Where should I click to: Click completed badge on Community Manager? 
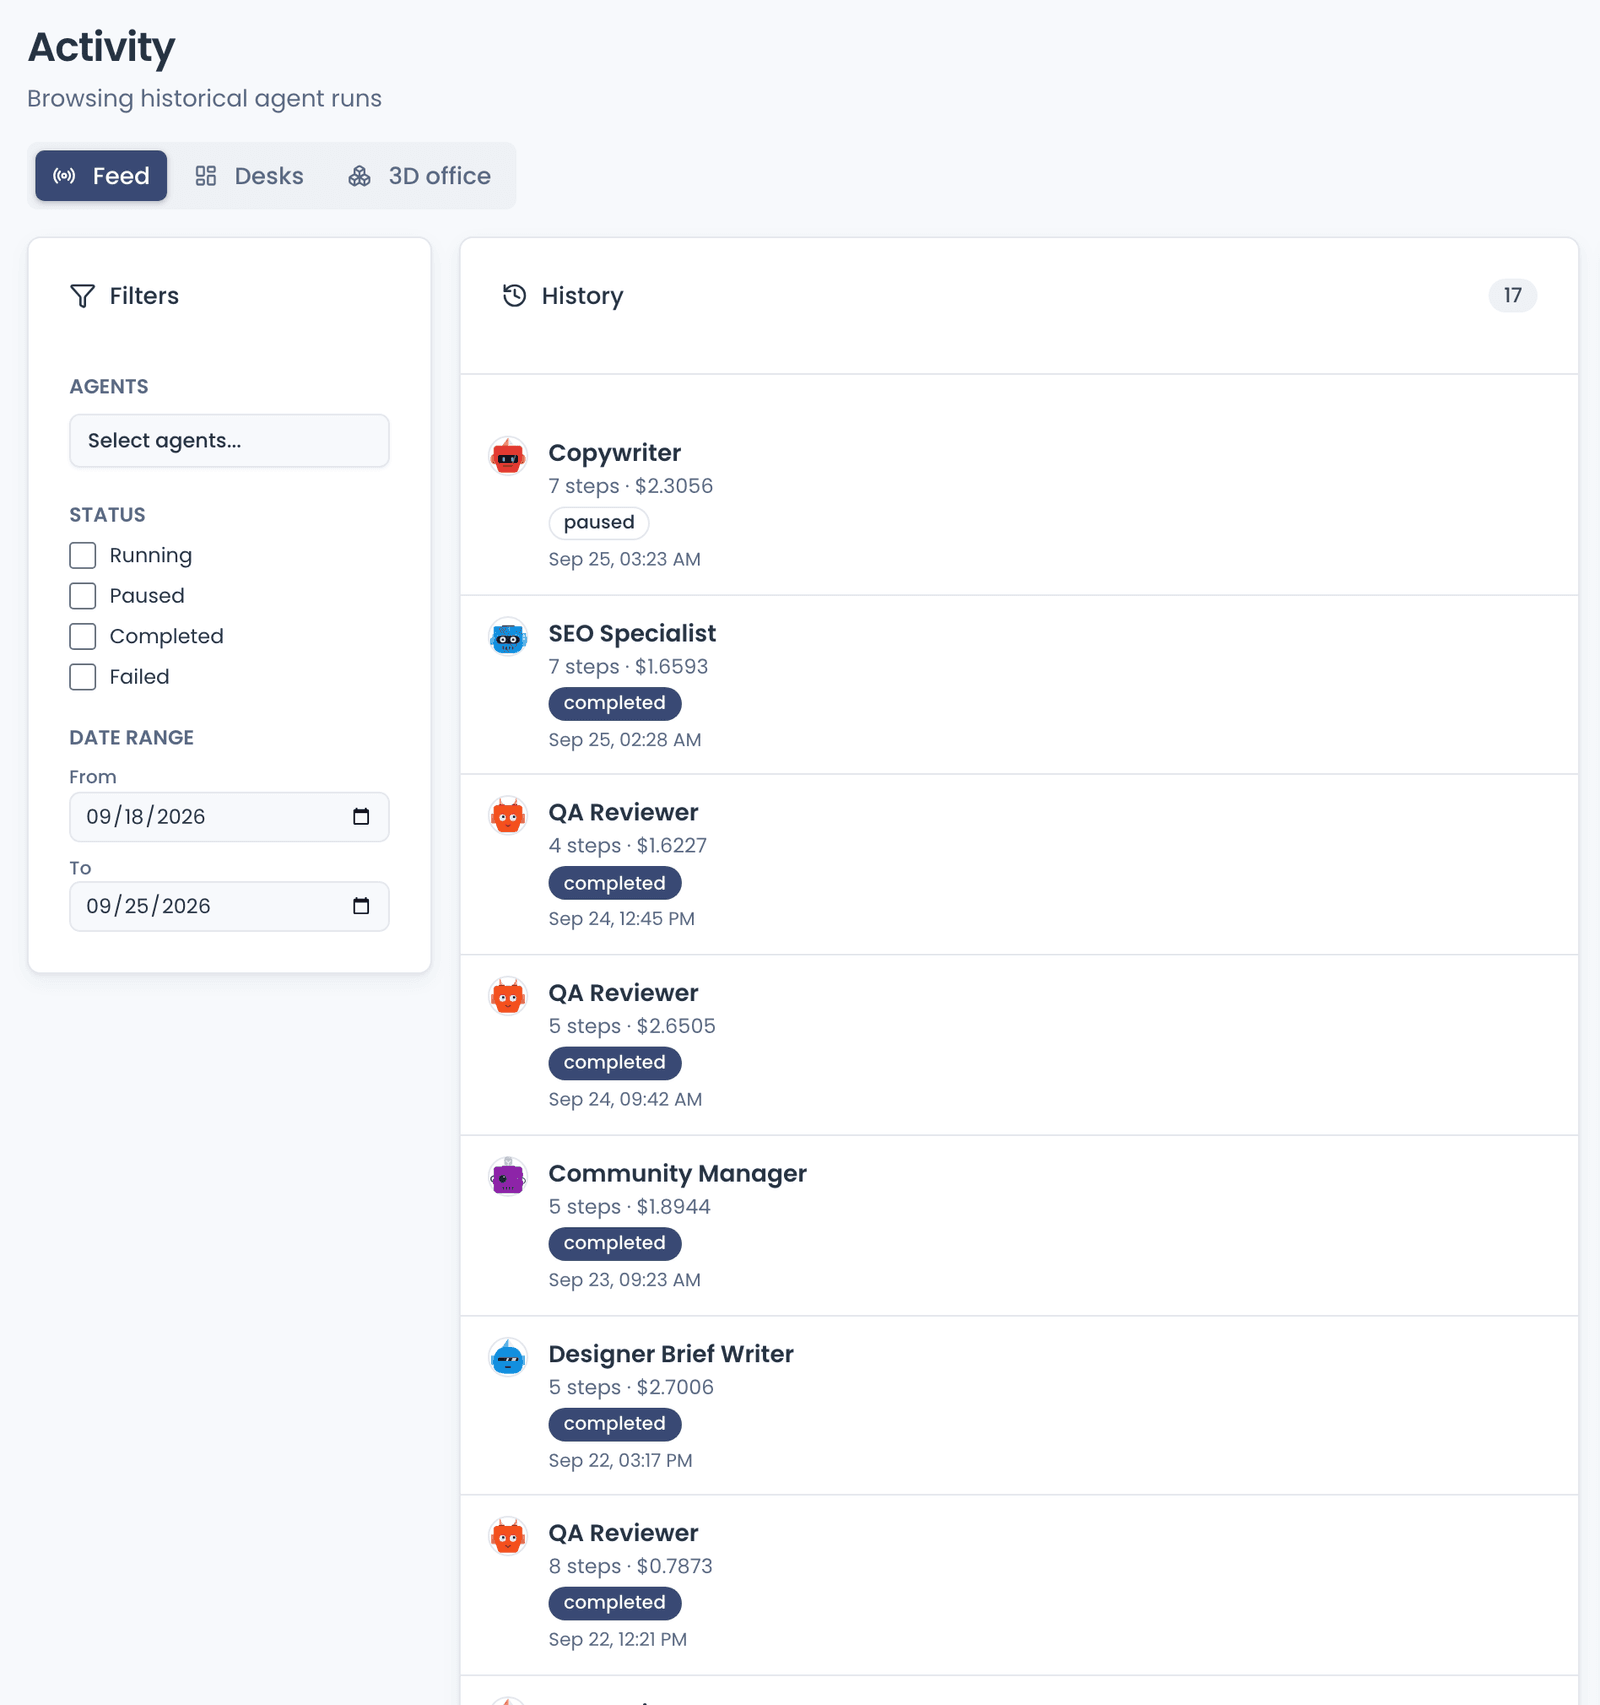coord(615,1243)
